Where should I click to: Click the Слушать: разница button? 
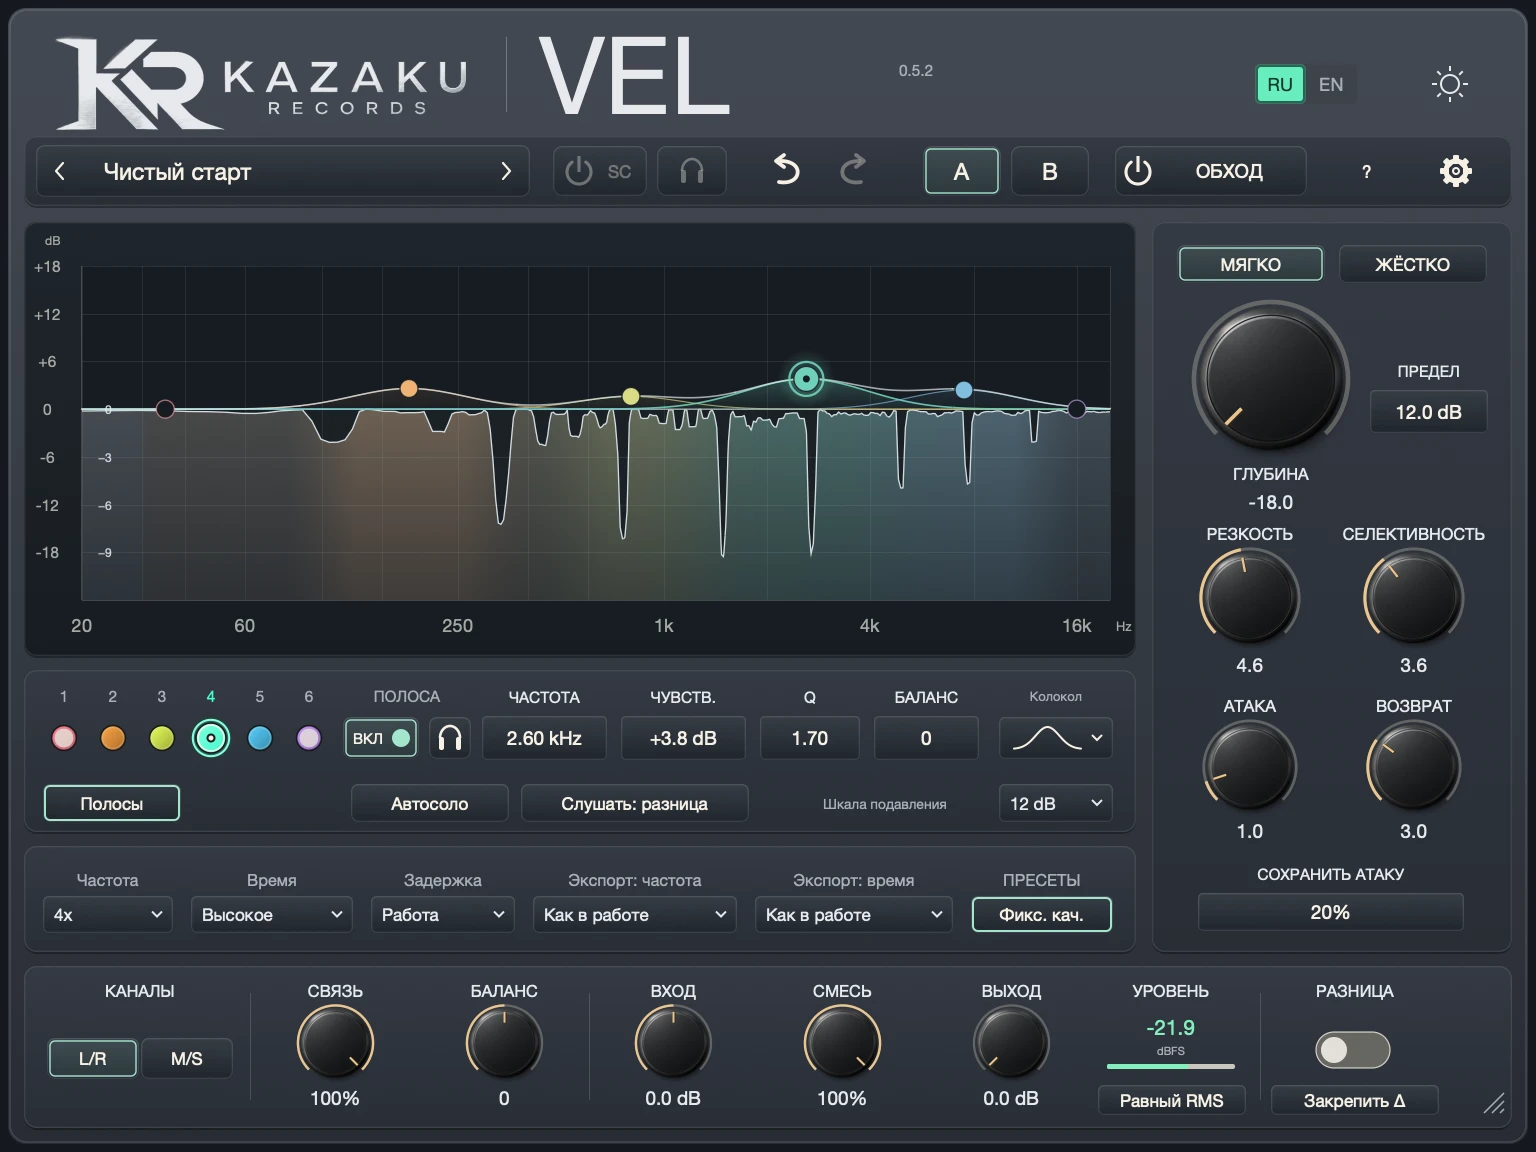pos(635,803)
